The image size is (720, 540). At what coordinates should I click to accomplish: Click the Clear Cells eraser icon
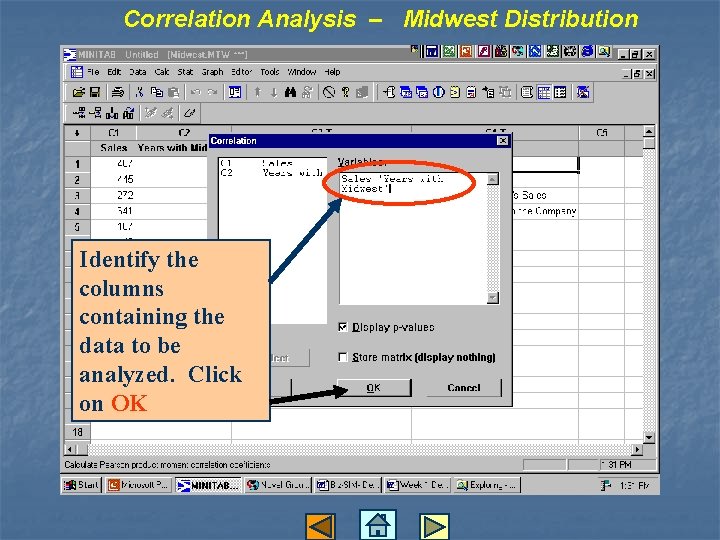coord(189,112)
